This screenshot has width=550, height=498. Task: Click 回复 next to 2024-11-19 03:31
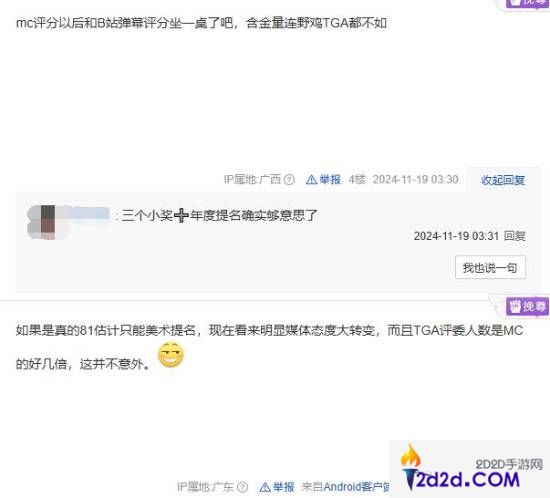point(515,236)
